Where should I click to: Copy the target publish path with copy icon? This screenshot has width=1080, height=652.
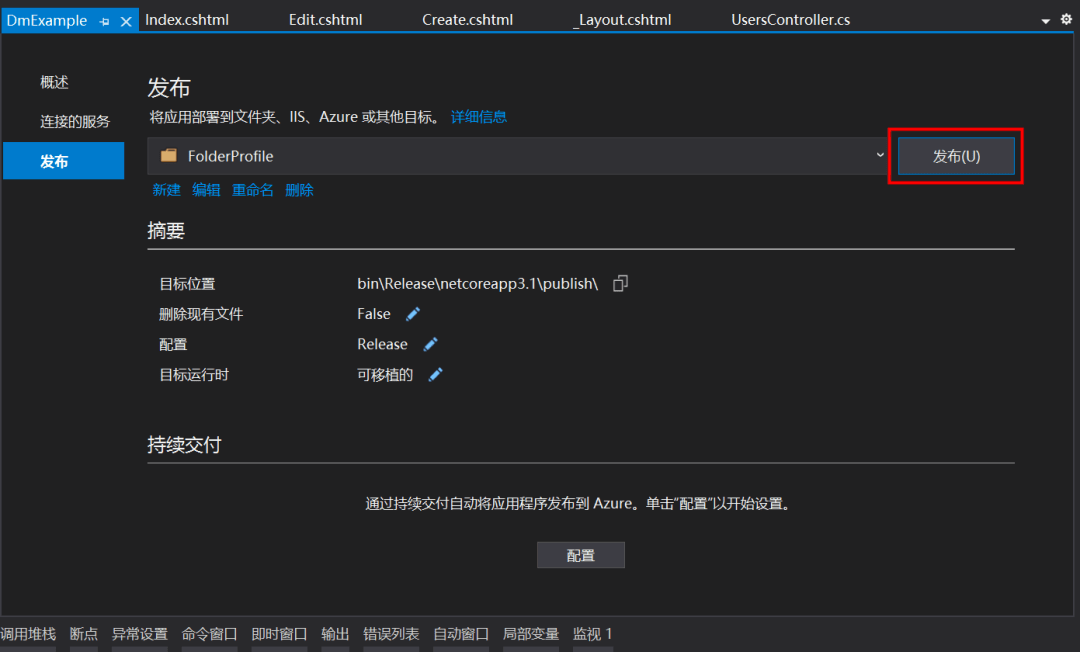tap(620, 283)
